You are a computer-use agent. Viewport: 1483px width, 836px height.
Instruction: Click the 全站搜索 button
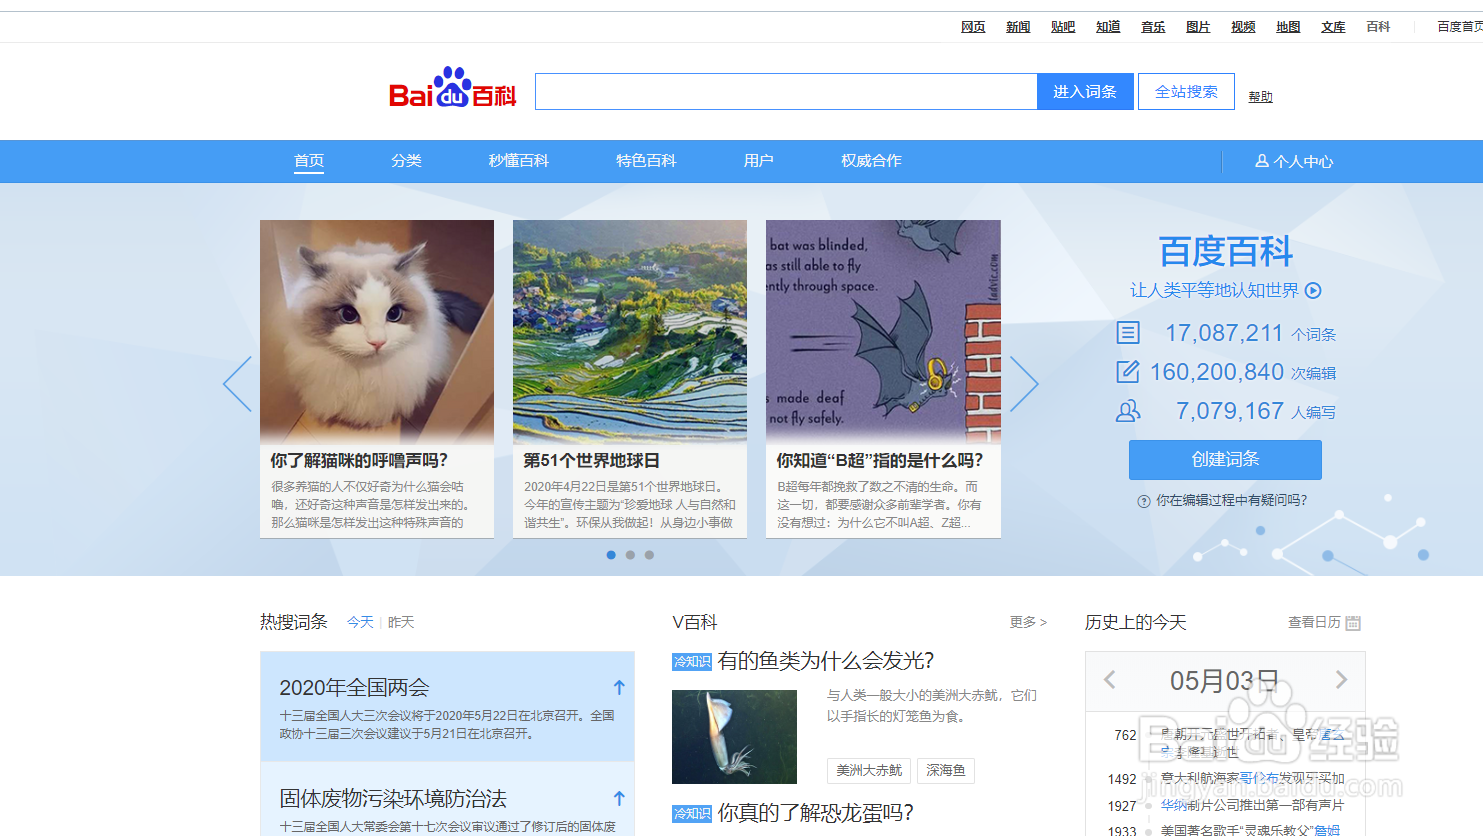click(1186, 92)
